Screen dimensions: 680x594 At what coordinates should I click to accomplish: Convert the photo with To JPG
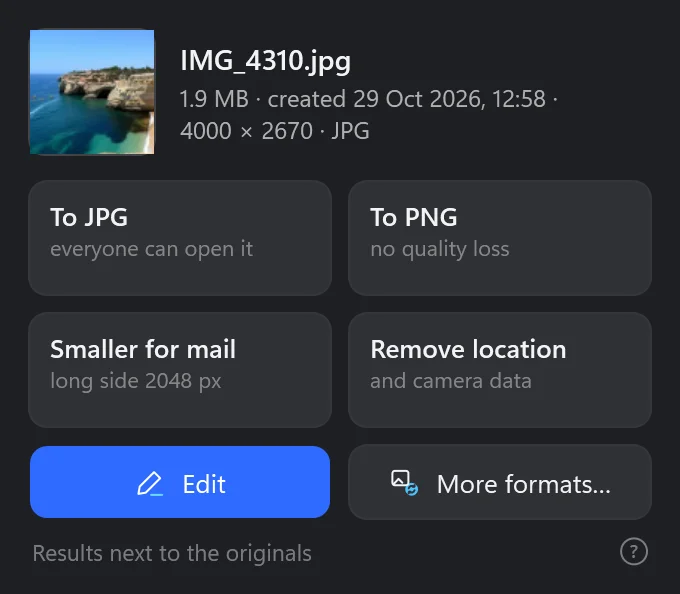[x=180, y=238]
